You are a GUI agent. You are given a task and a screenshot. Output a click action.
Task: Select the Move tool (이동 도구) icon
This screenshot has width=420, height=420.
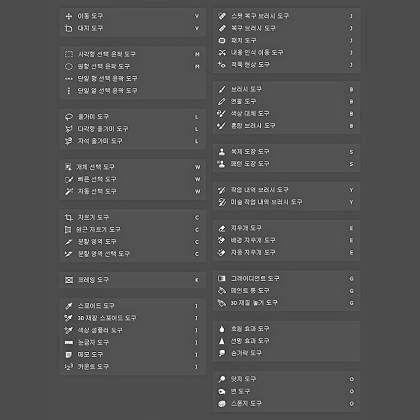coord(69,16)
